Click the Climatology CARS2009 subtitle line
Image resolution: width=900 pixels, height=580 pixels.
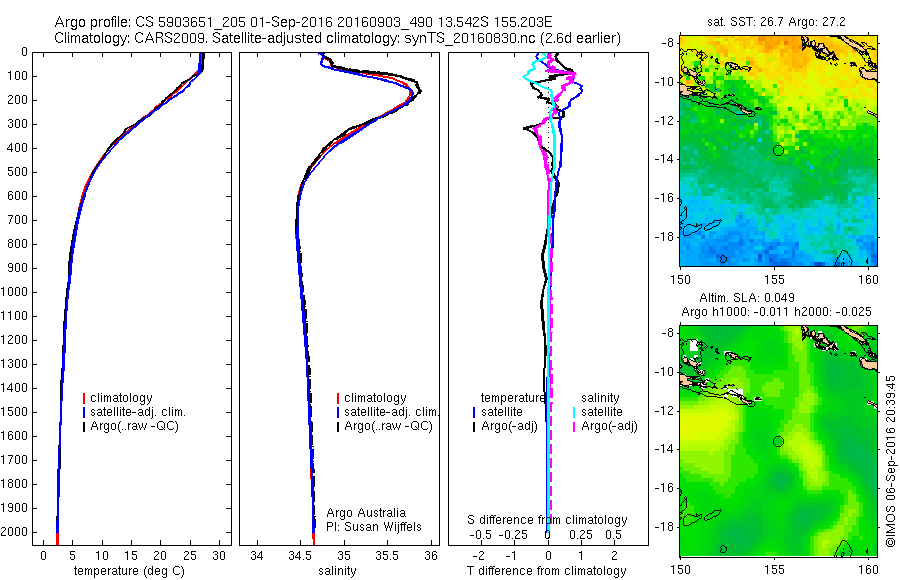pos(338,38)
